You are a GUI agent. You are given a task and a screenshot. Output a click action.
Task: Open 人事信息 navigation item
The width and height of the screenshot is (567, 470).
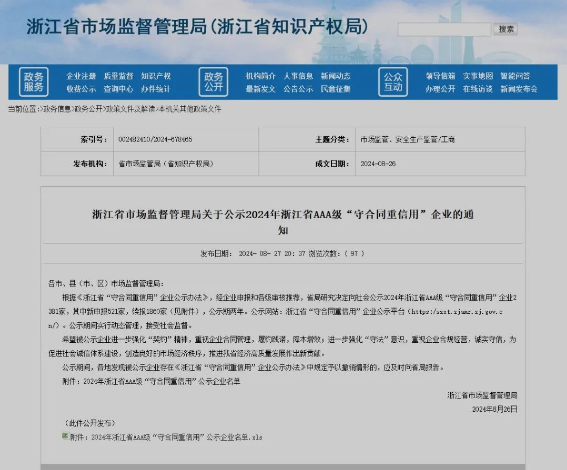click(x=298, y=76)
